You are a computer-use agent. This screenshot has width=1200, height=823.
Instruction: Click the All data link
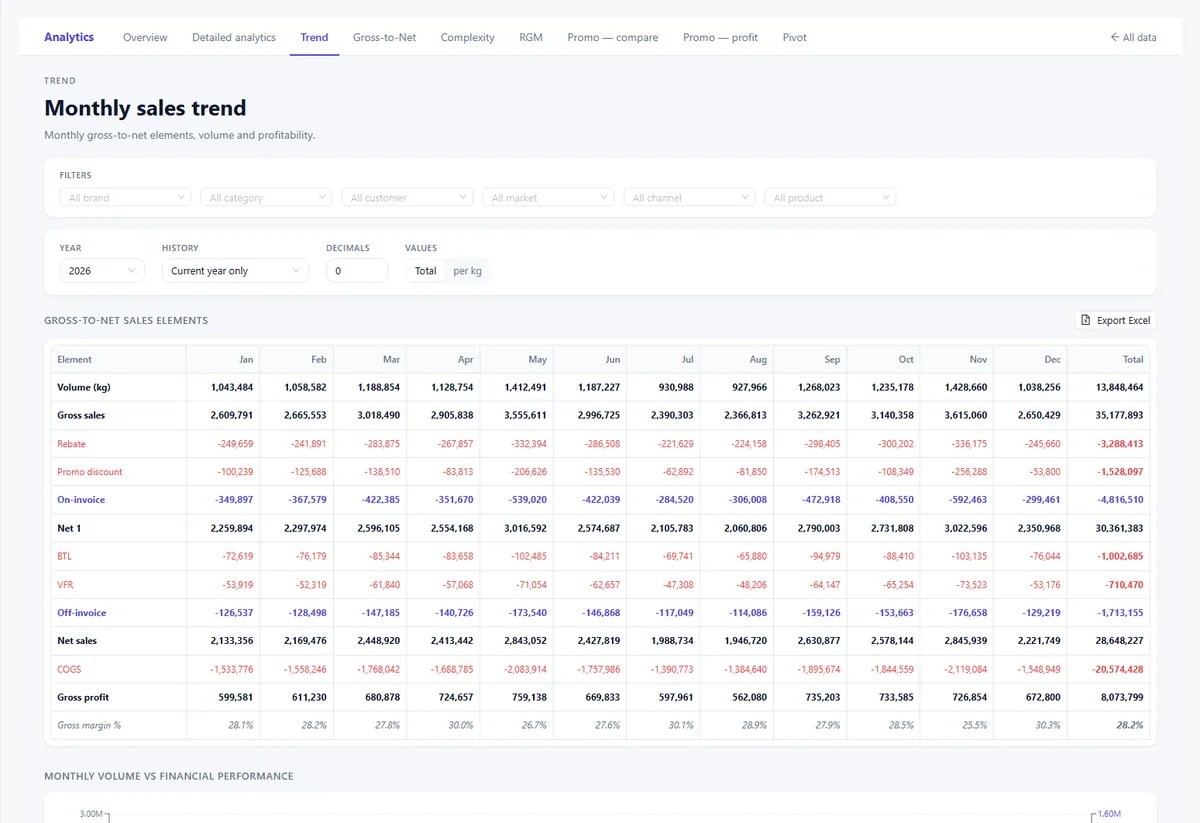click(x=1133, y=37)
